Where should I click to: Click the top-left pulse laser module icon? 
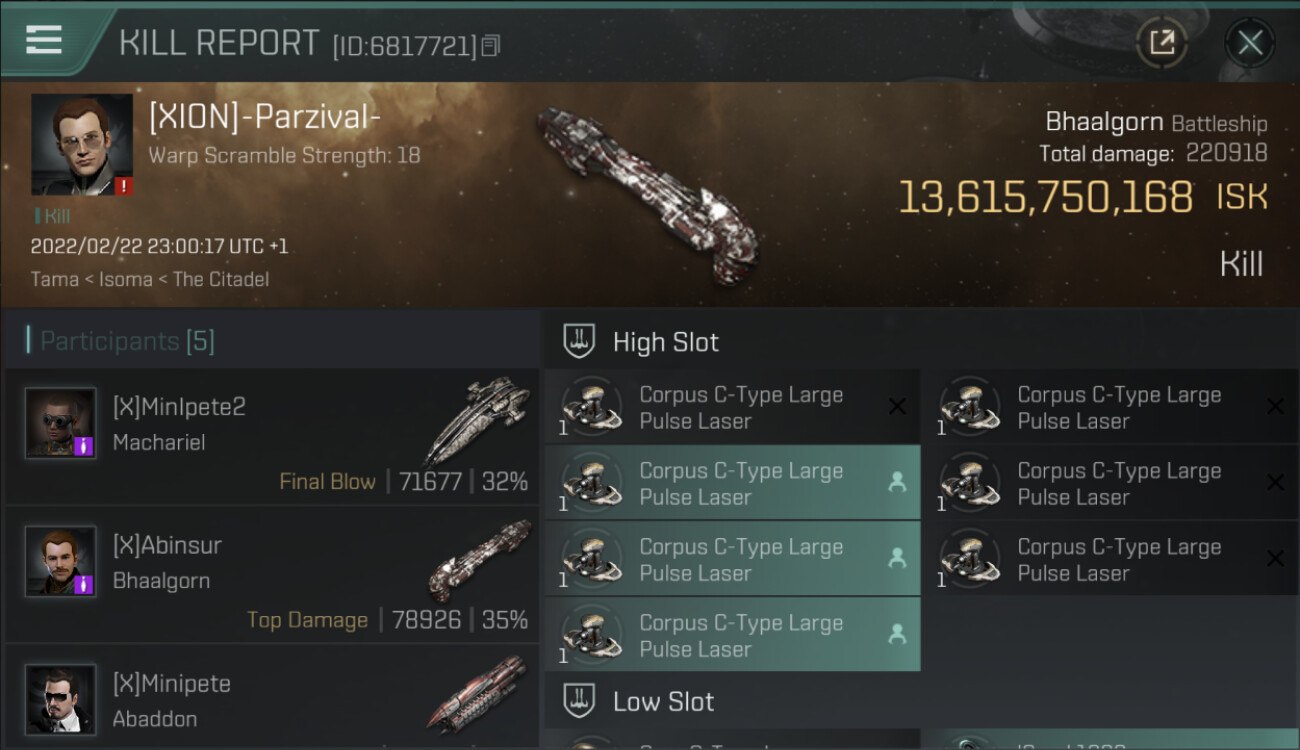click(590, 406)
